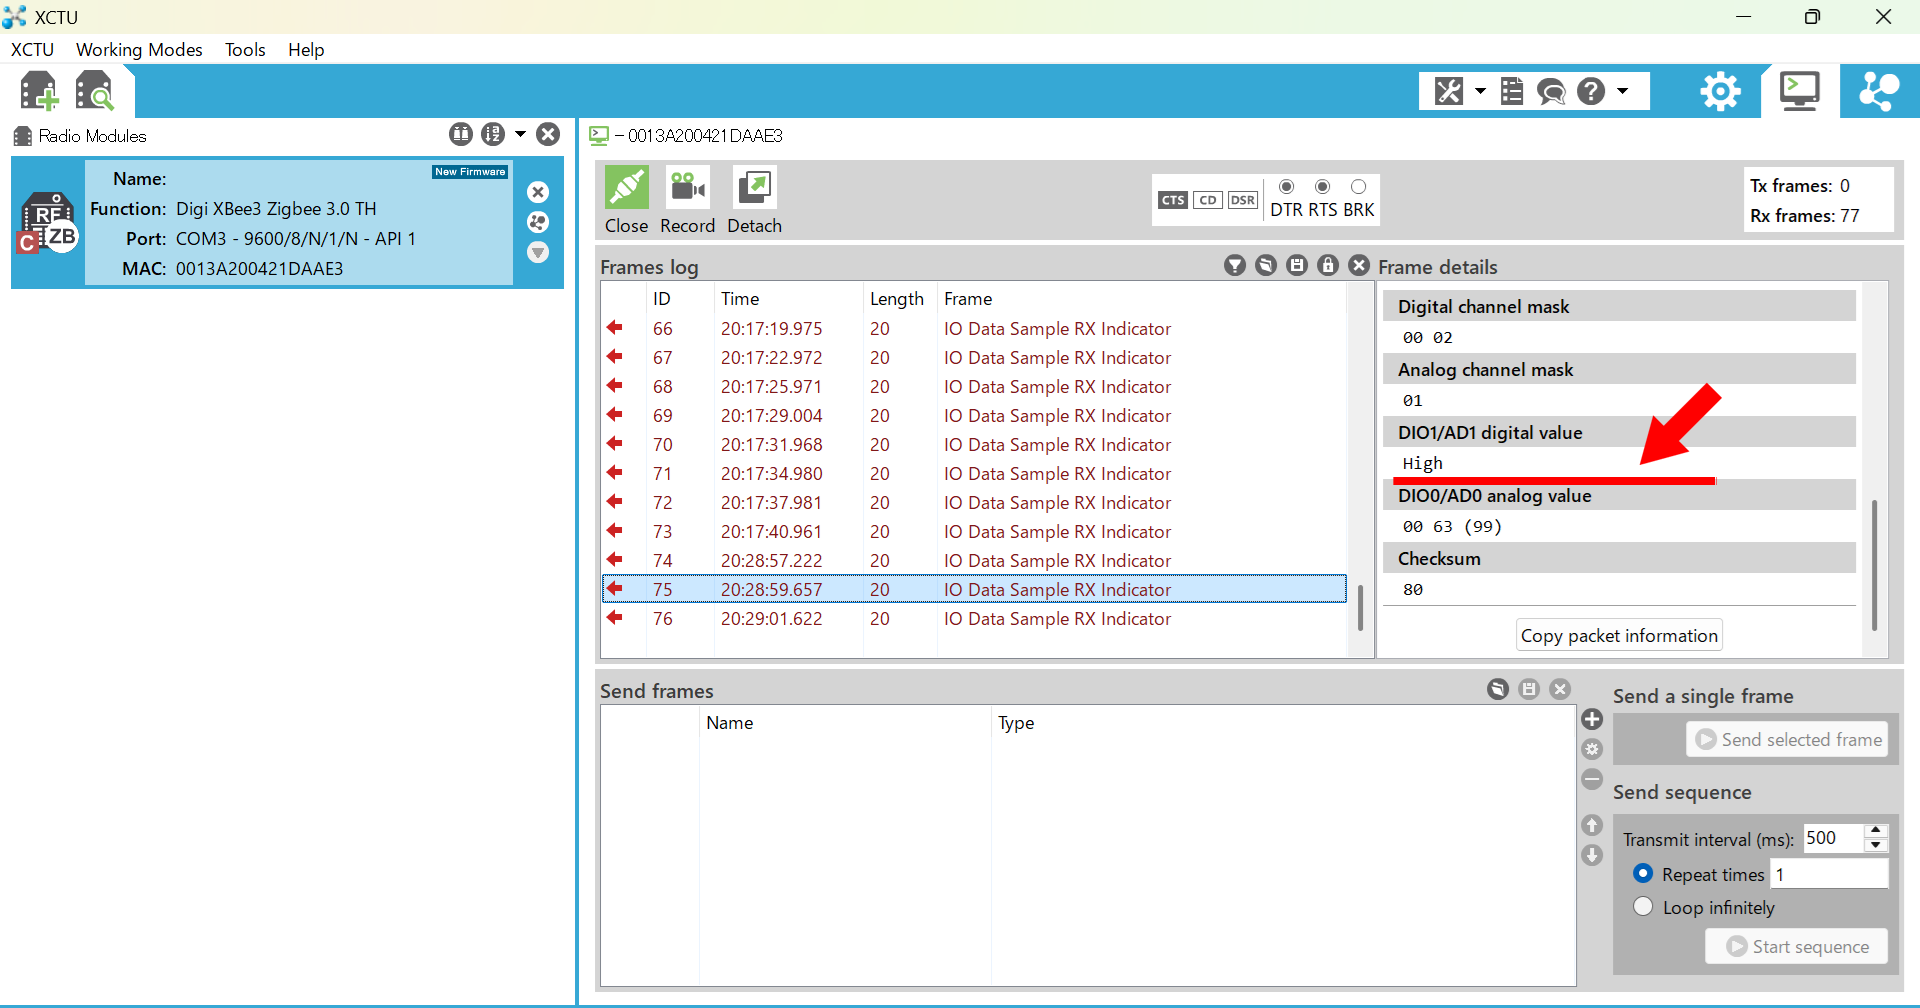1920x1008 pixels.
Task: Discover remote nodes of XBee3 module
Action: 538,222
